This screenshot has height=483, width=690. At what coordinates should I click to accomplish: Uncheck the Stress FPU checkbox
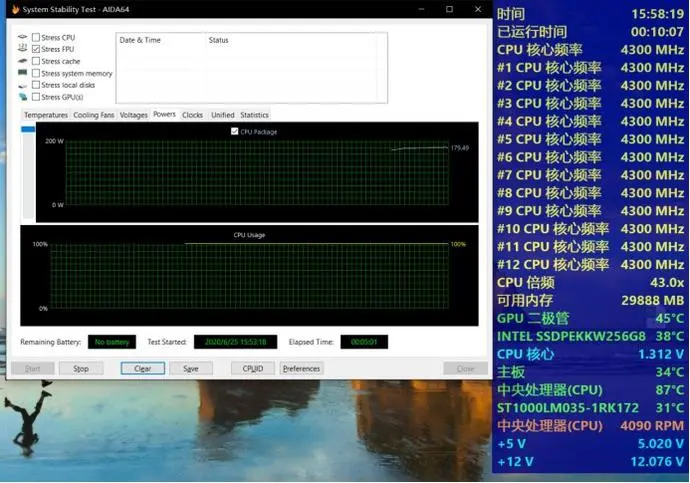(36, 49)
